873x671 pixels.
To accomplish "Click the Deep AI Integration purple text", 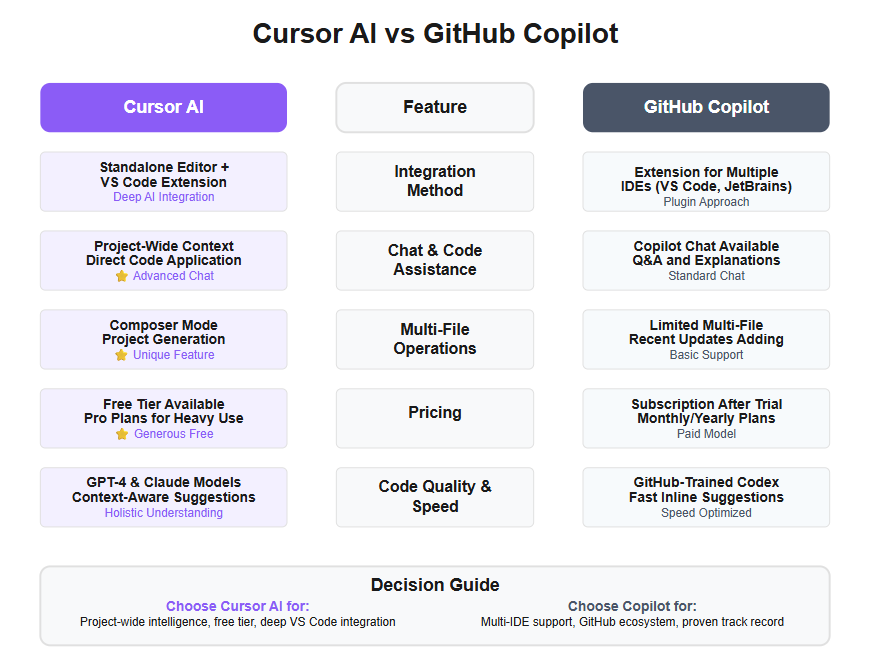I will click(x=164, y=197).
